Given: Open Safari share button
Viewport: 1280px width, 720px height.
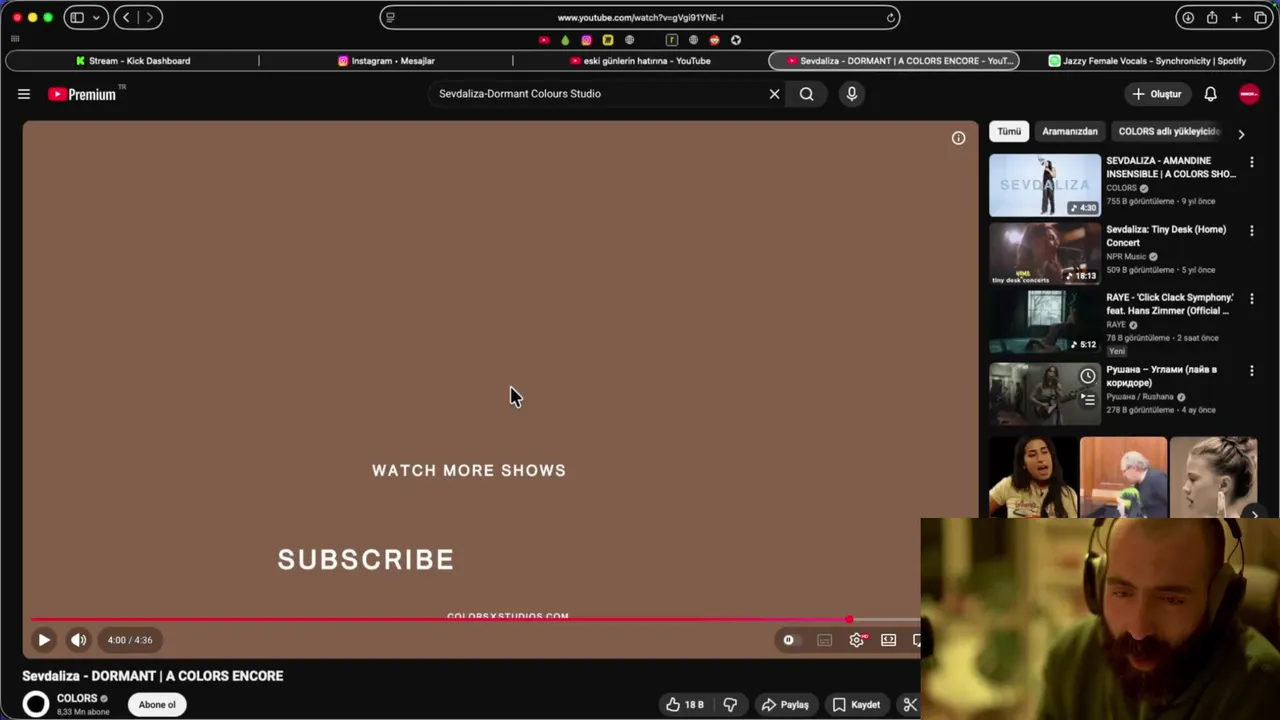Looking at the screenshot, I should [1212, 17].
